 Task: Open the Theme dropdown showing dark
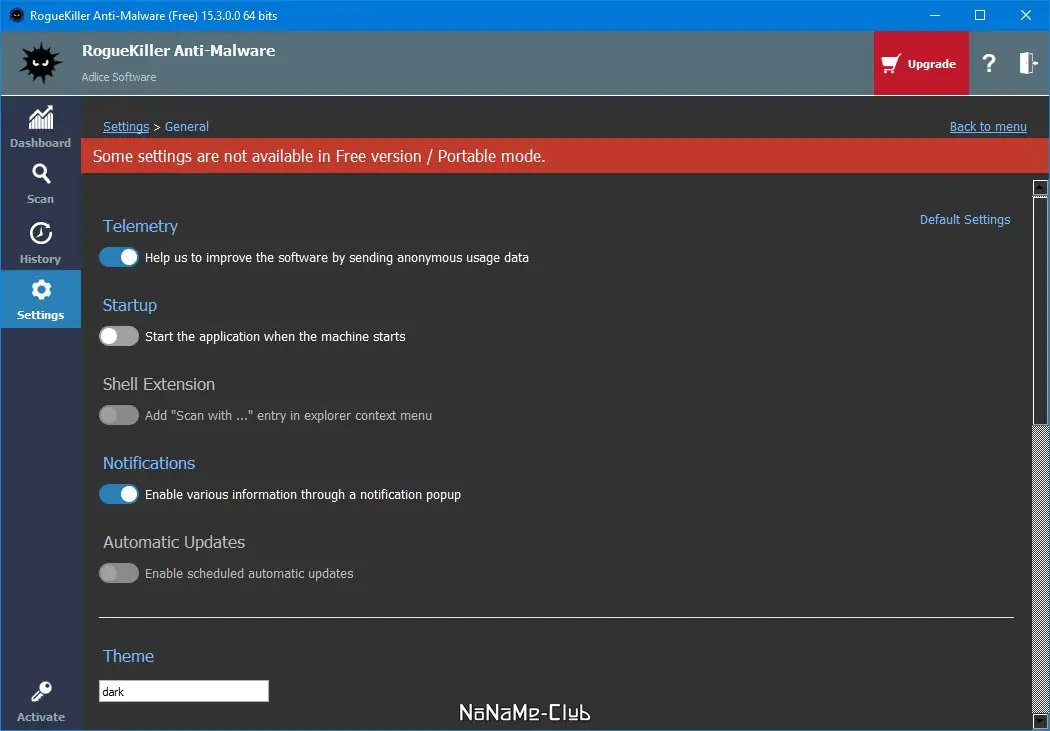pyautogui.click(x=184, y=692)
